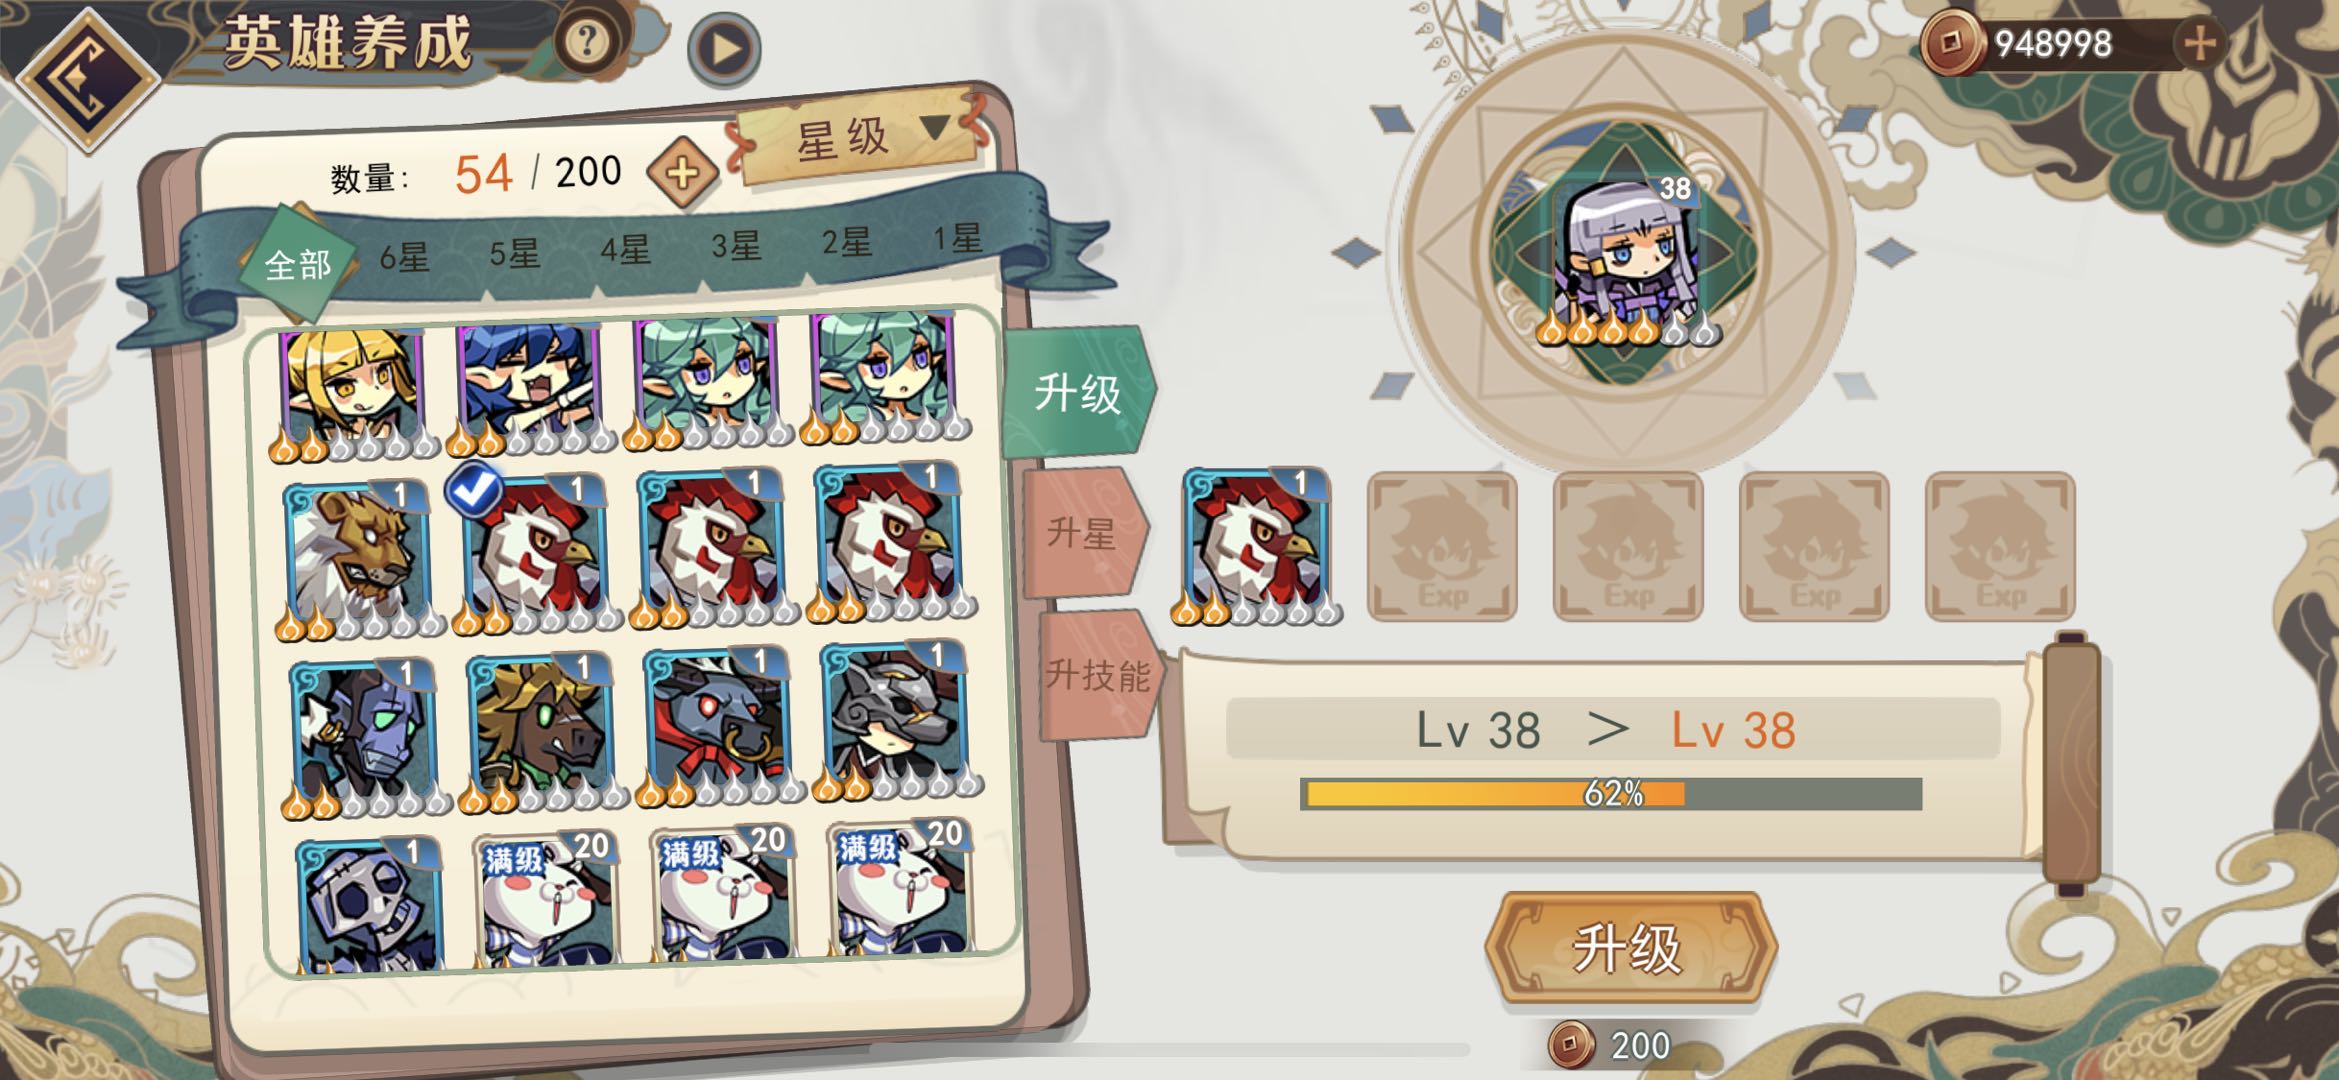Check the rightmost rooster hero card
The width and height of the screenshot is (2339, 1080).
pos(889,541)
